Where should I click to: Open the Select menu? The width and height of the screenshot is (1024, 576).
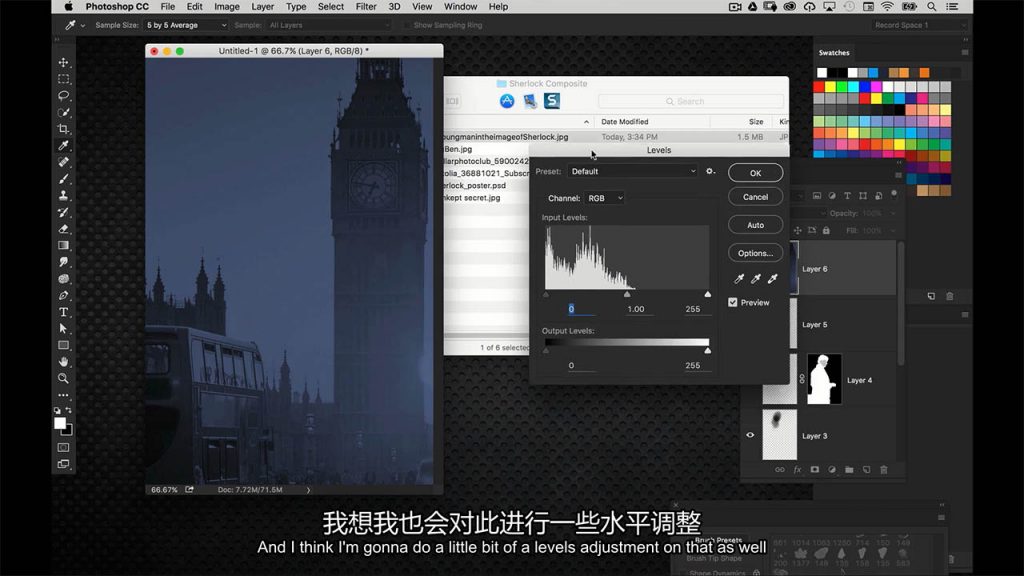pyautogui.click(x=331, y=7)
